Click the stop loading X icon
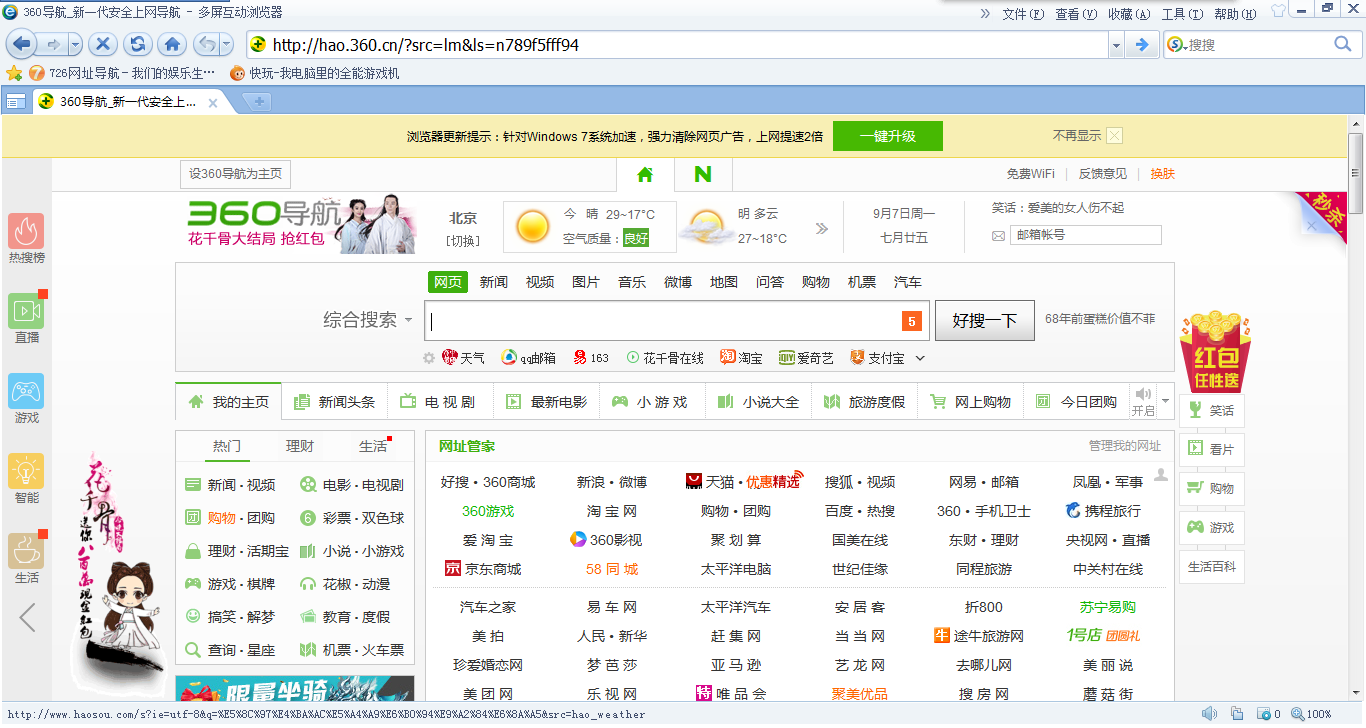 pos(102,44)
